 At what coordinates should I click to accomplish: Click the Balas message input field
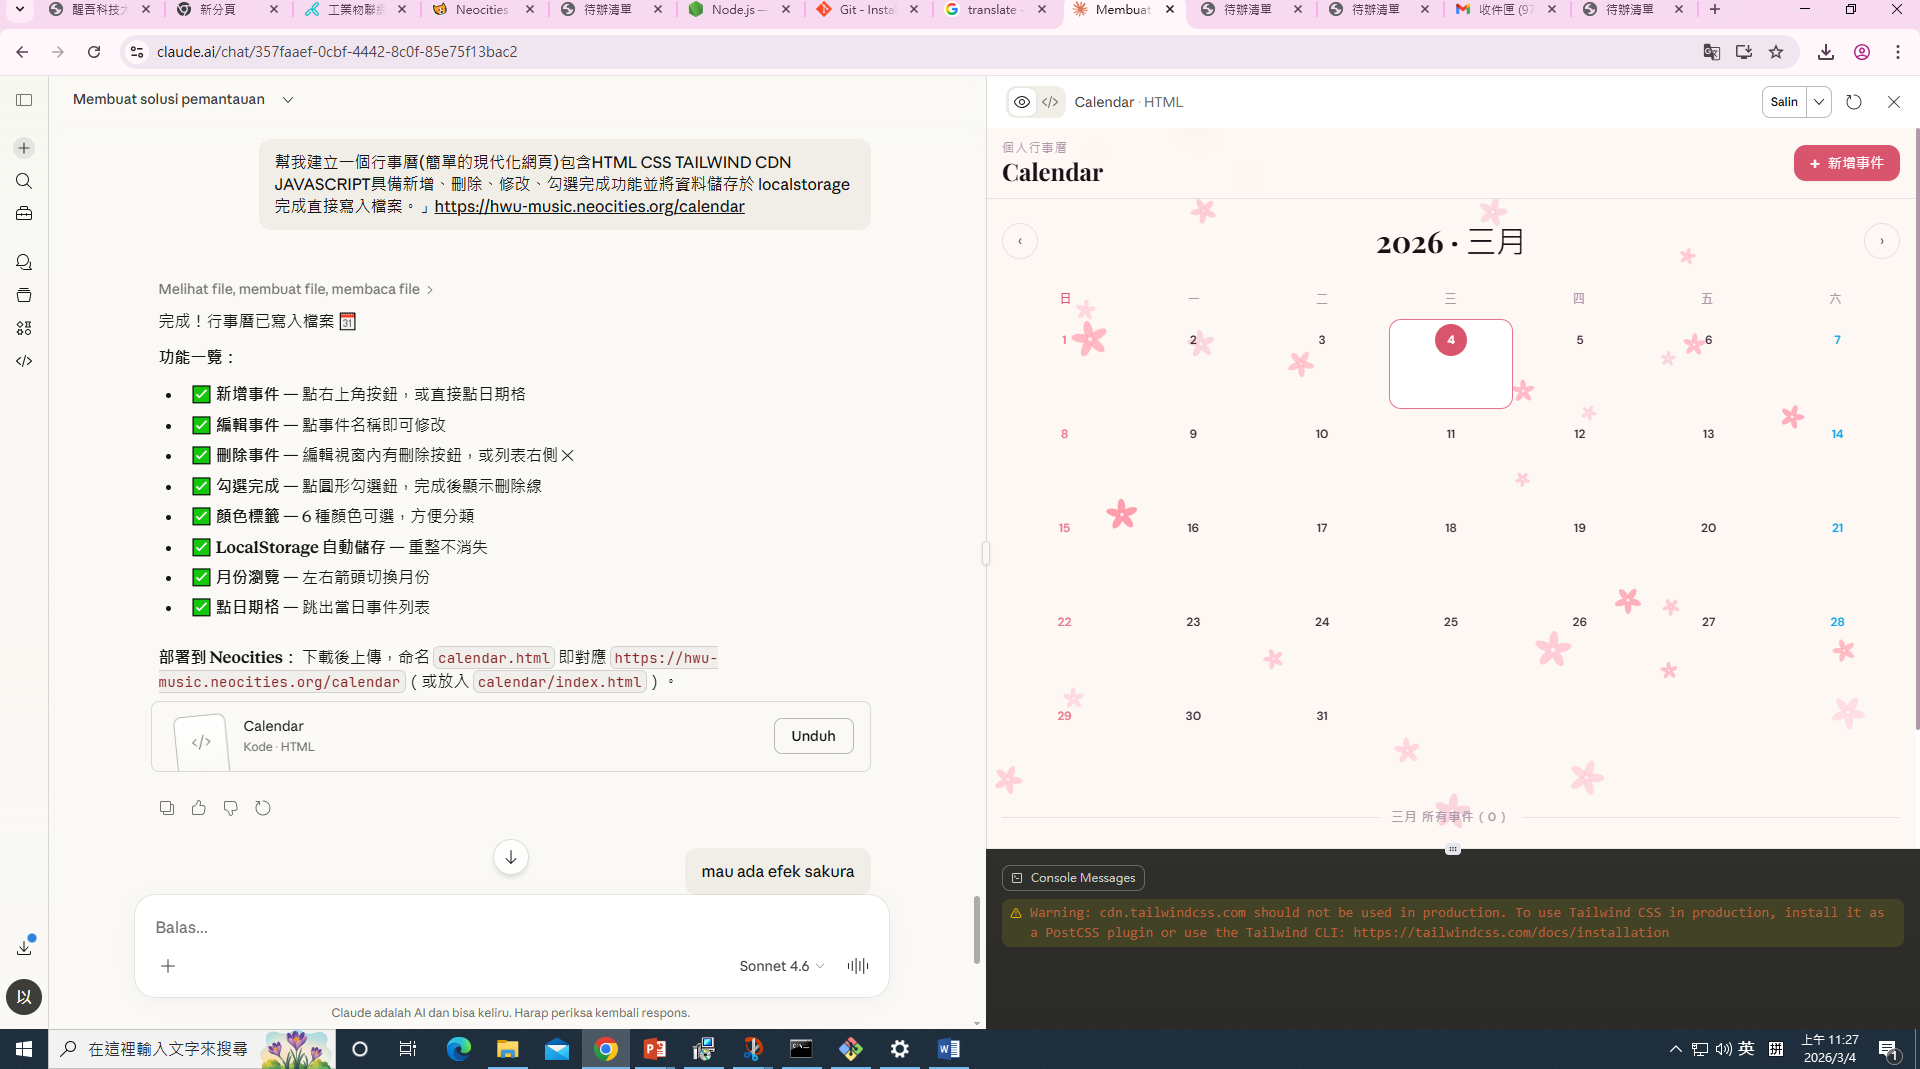tap(510, 927)
